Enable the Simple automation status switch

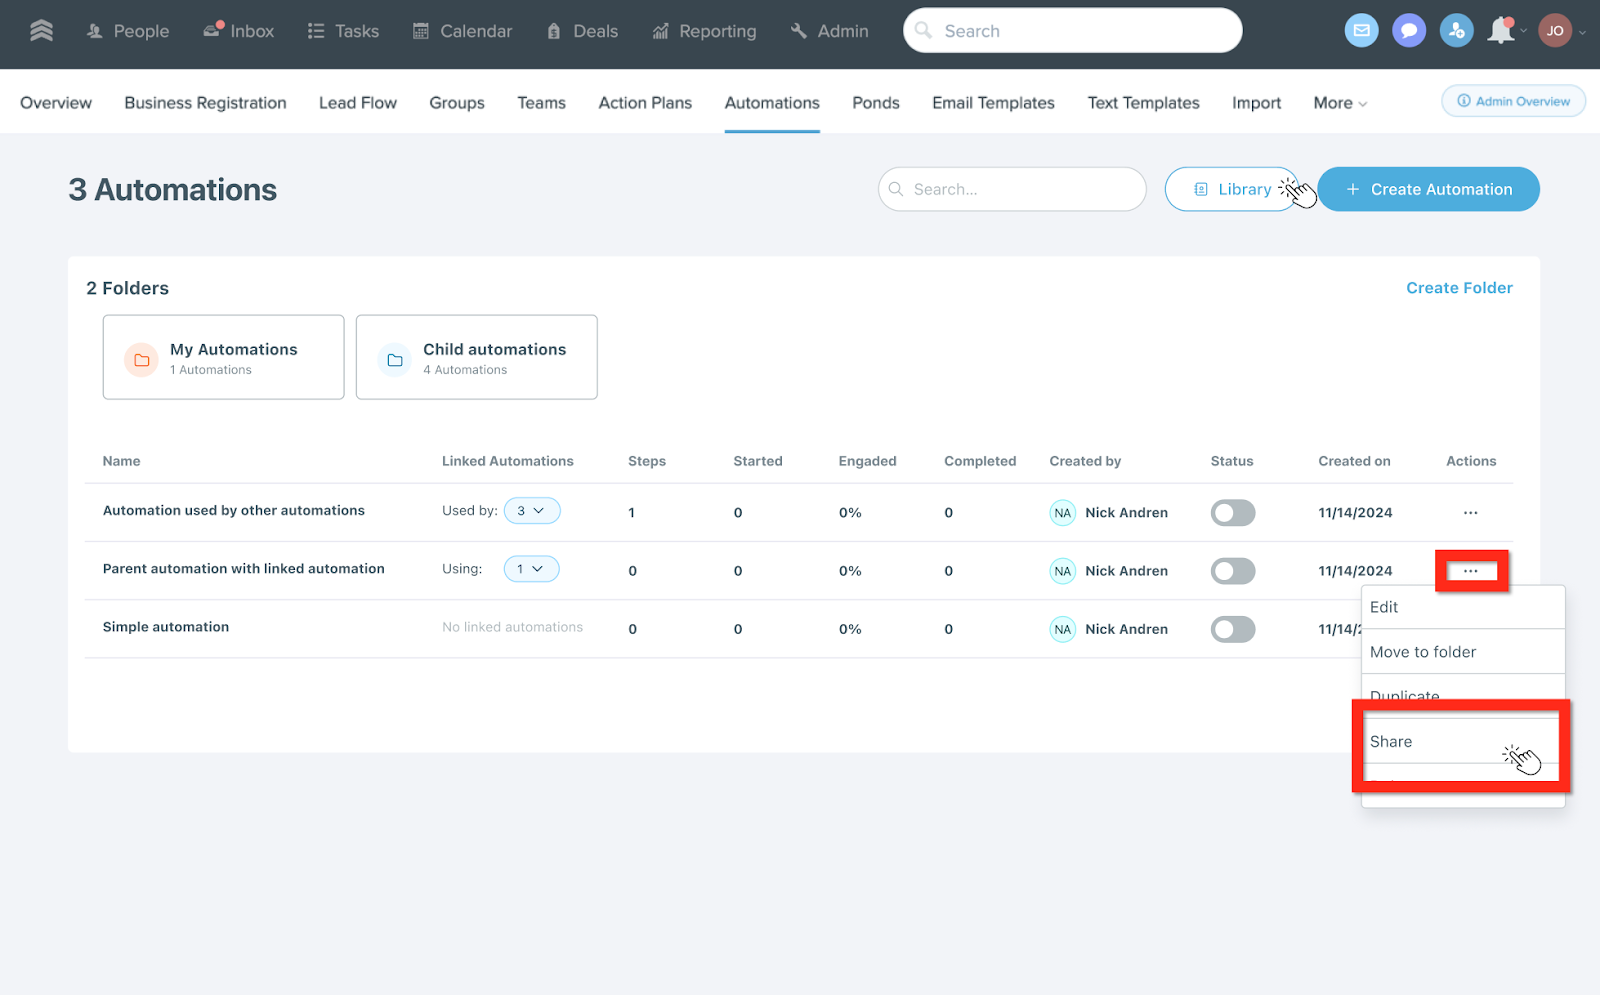point(1232,629)
